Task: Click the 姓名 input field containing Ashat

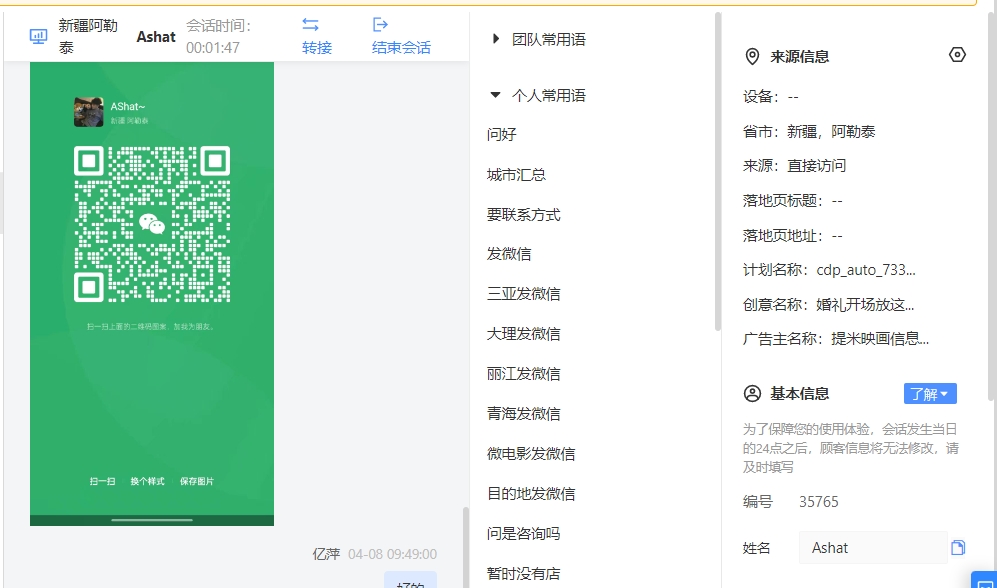Action: (x=873, y=547)
